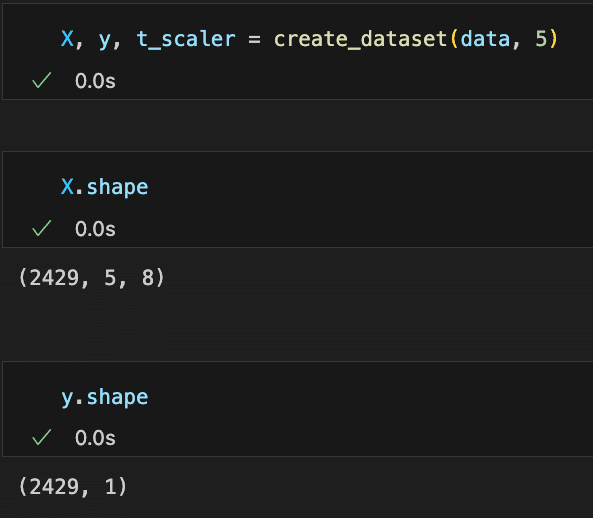Click the data argument in create_dataset call

485,39
